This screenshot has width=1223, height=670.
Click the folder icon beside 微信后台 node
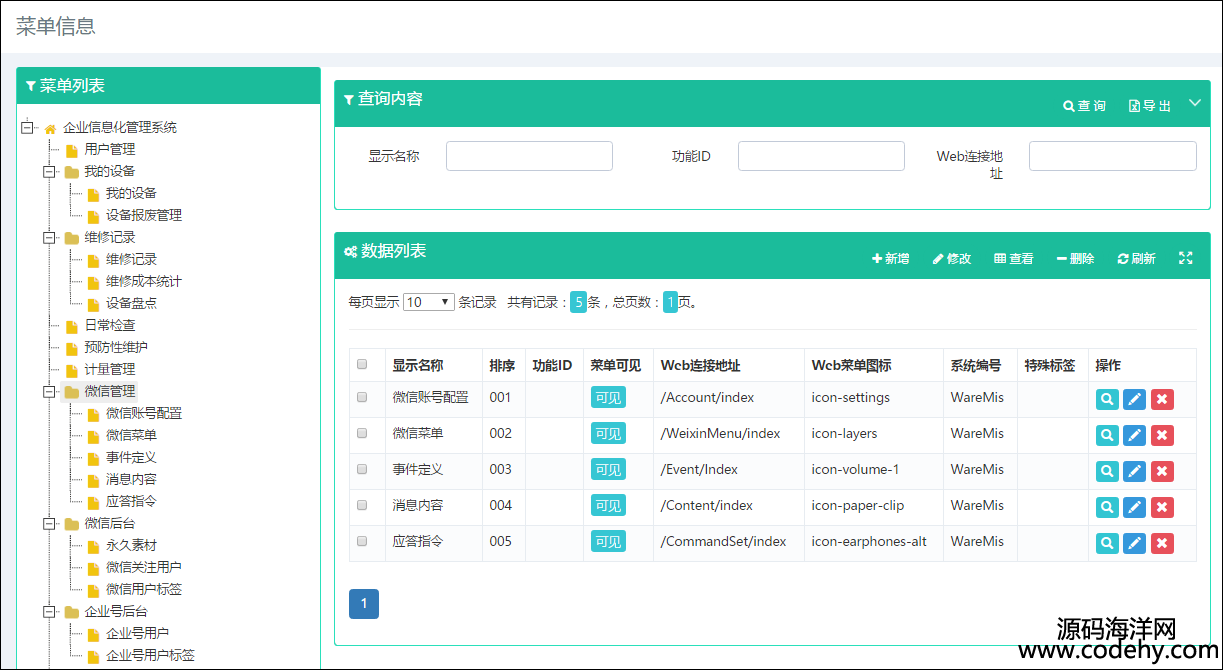click(x=71, y=524)
